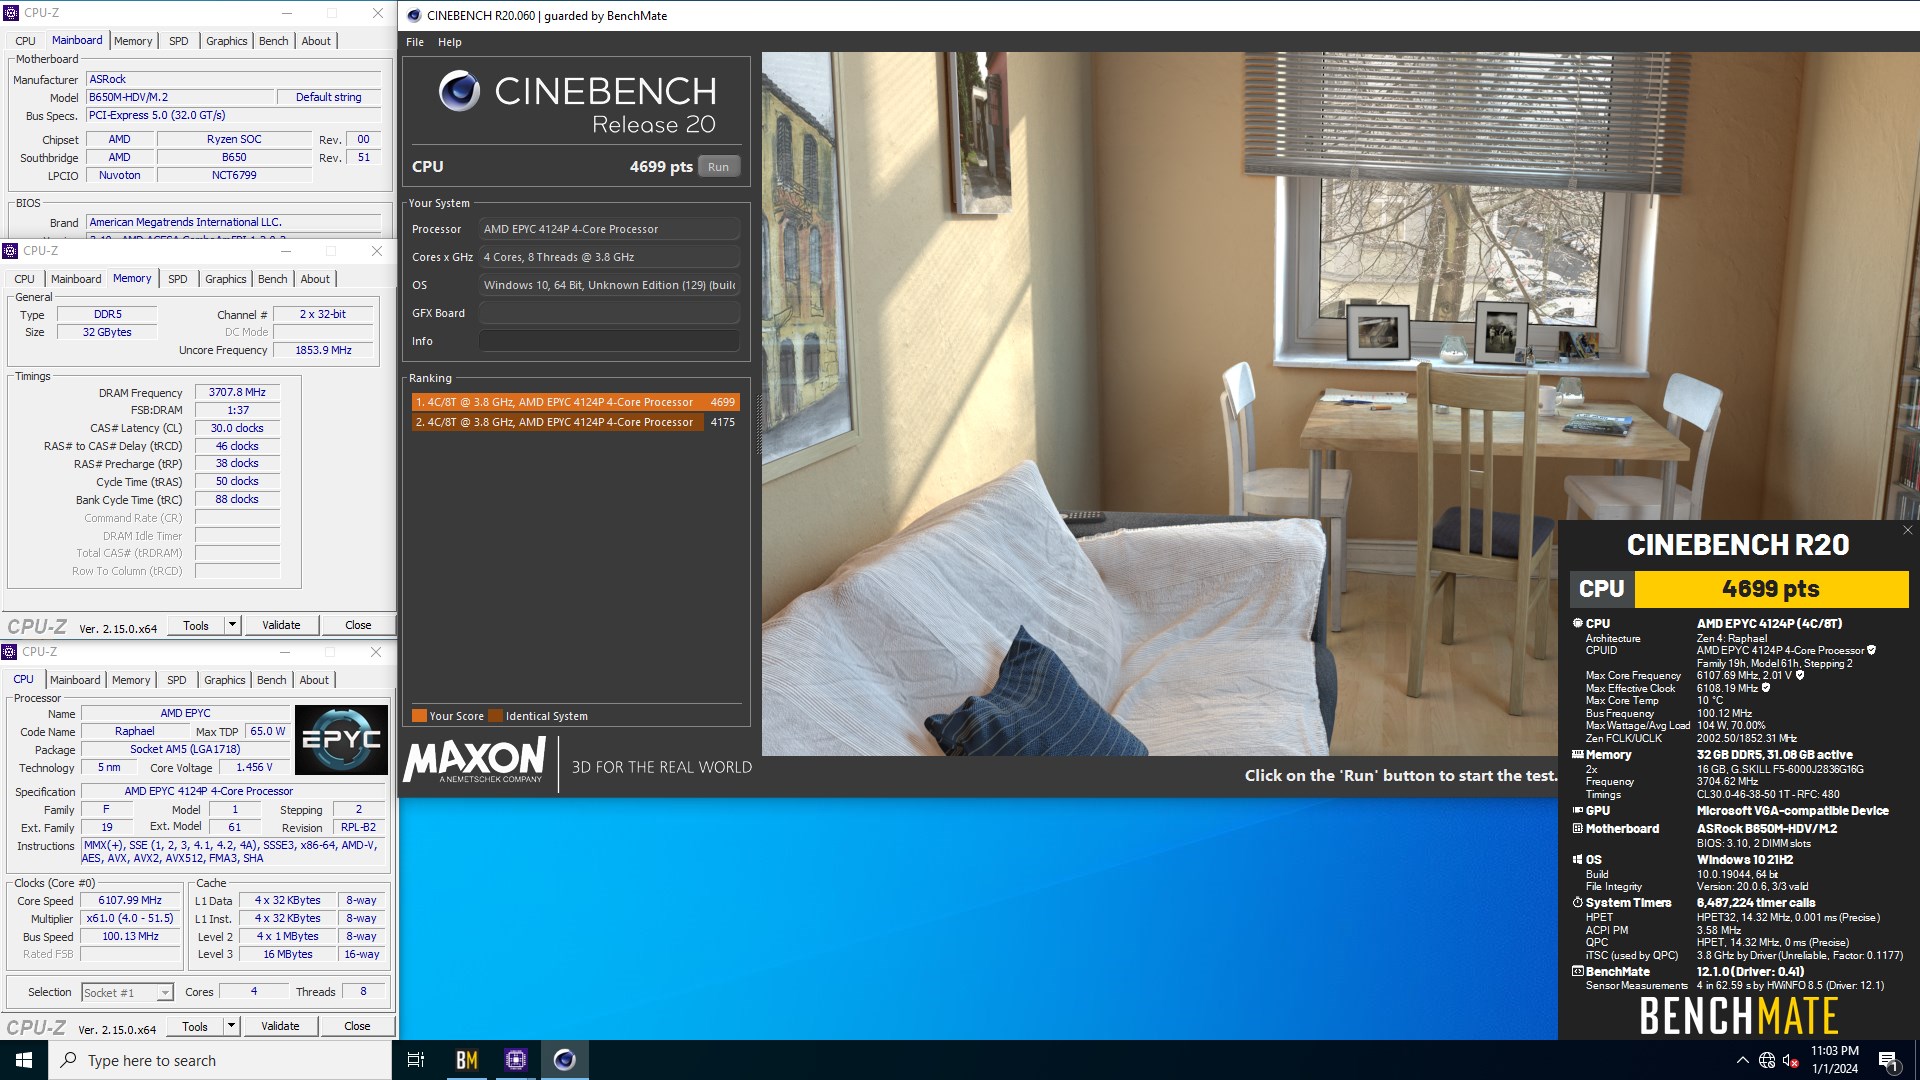Click the Core Speed 6107.99 MHz value

[130, 900]
